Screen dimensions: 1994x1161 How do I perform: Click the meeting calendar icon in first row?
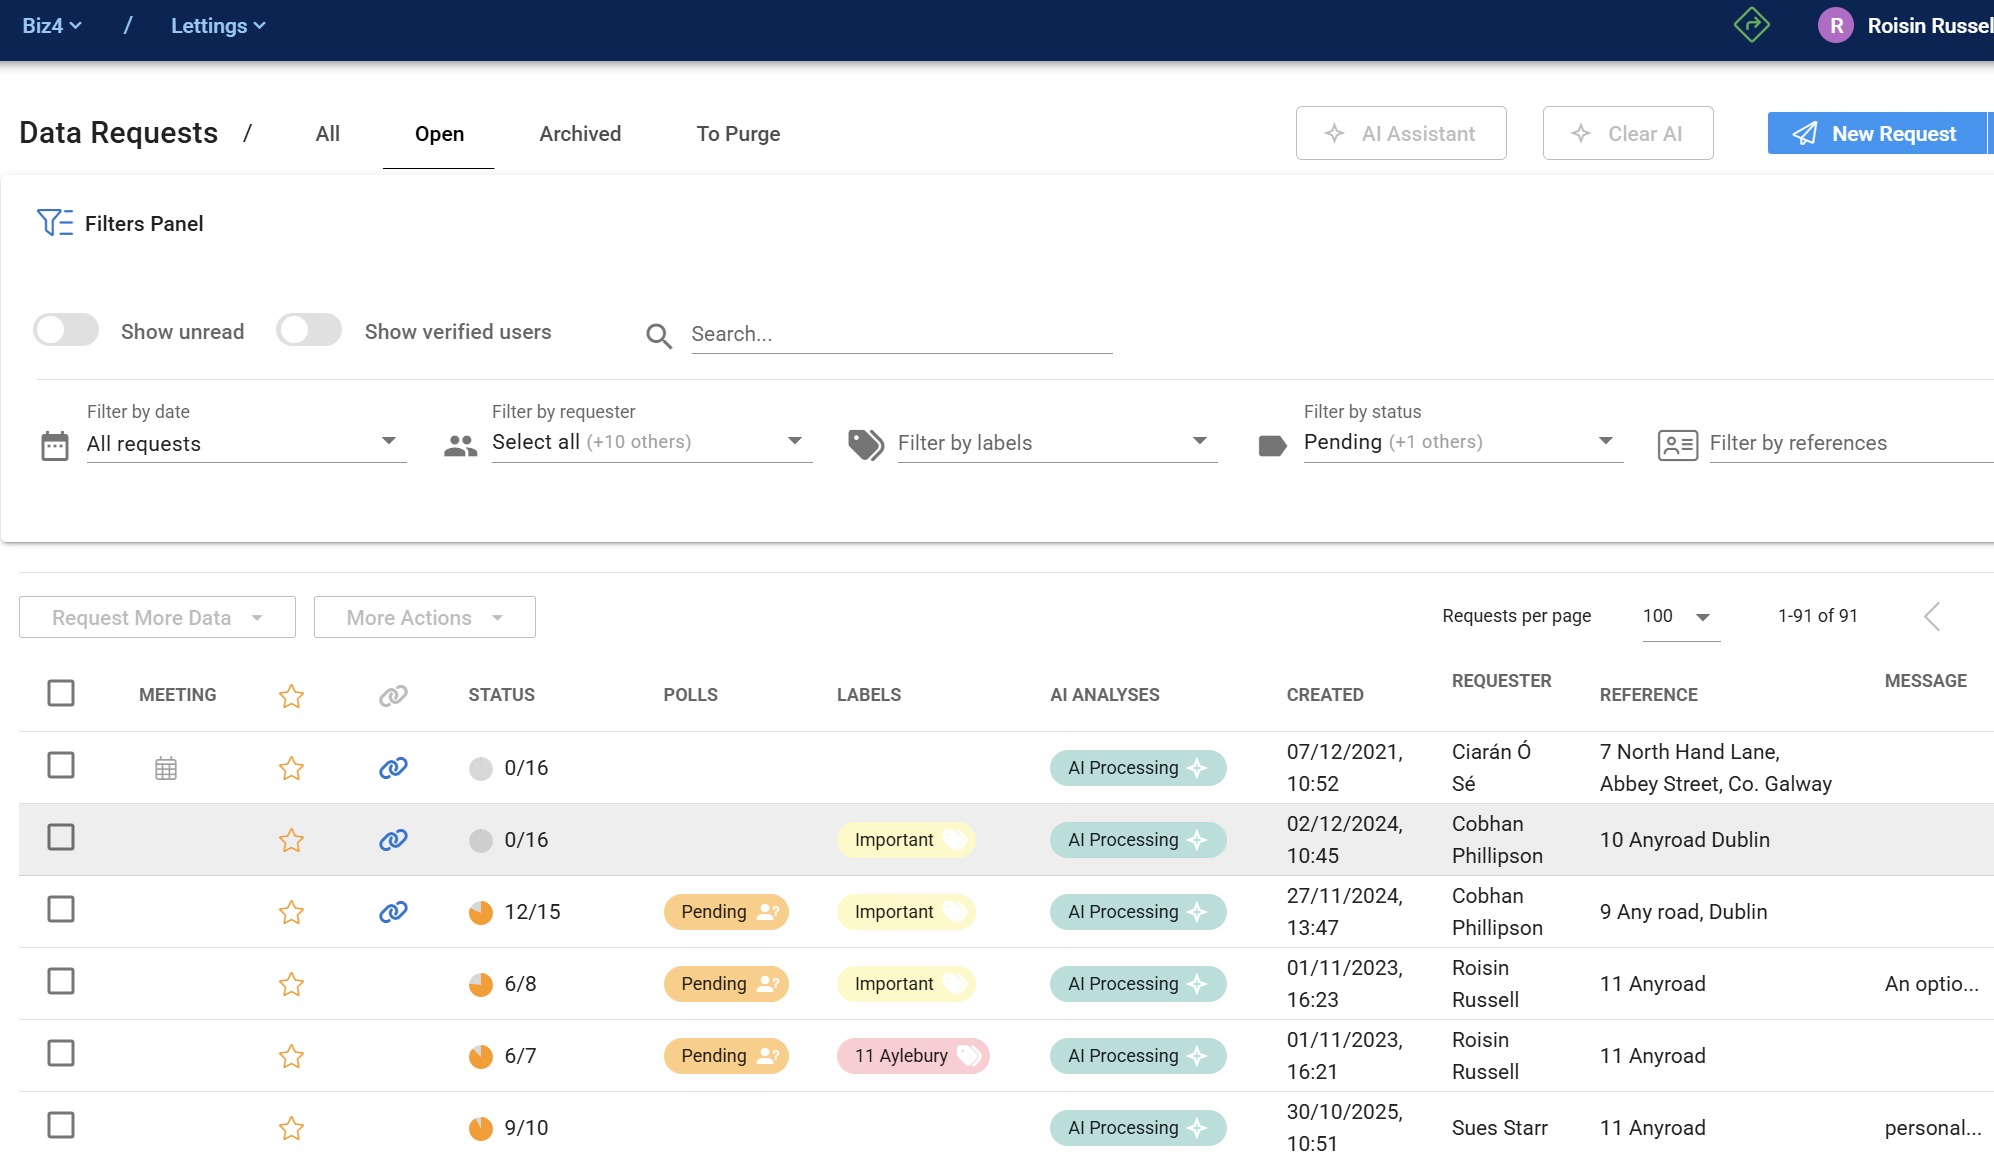[x=166, y=768]
